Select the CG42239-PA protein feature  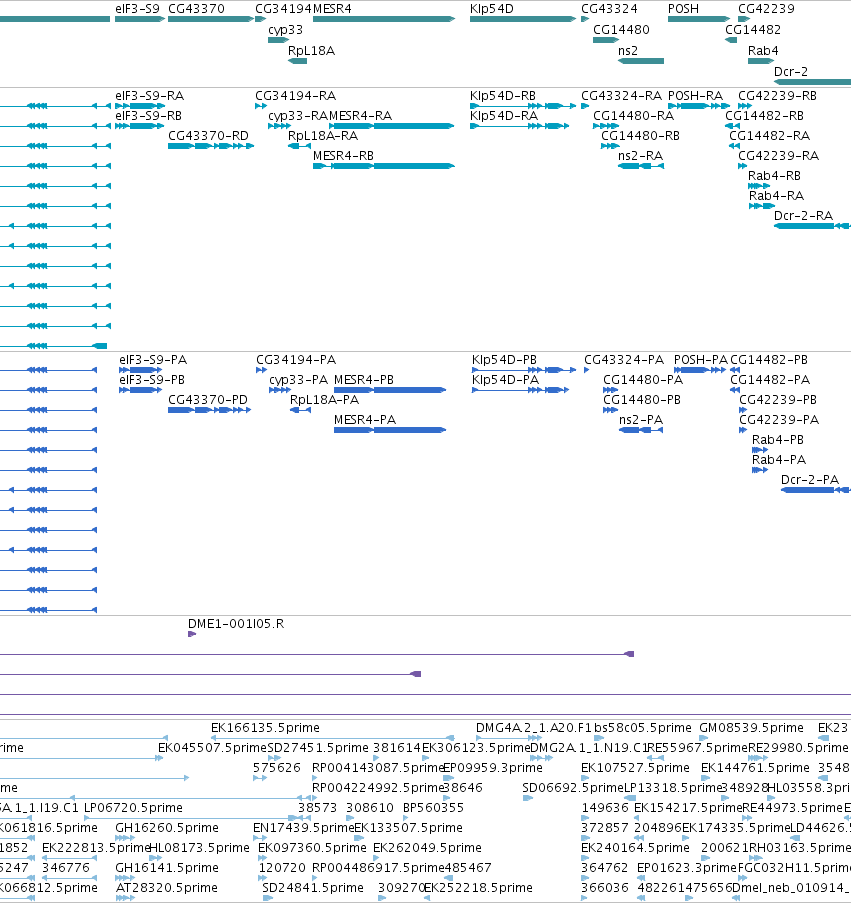tap(743, 430)
